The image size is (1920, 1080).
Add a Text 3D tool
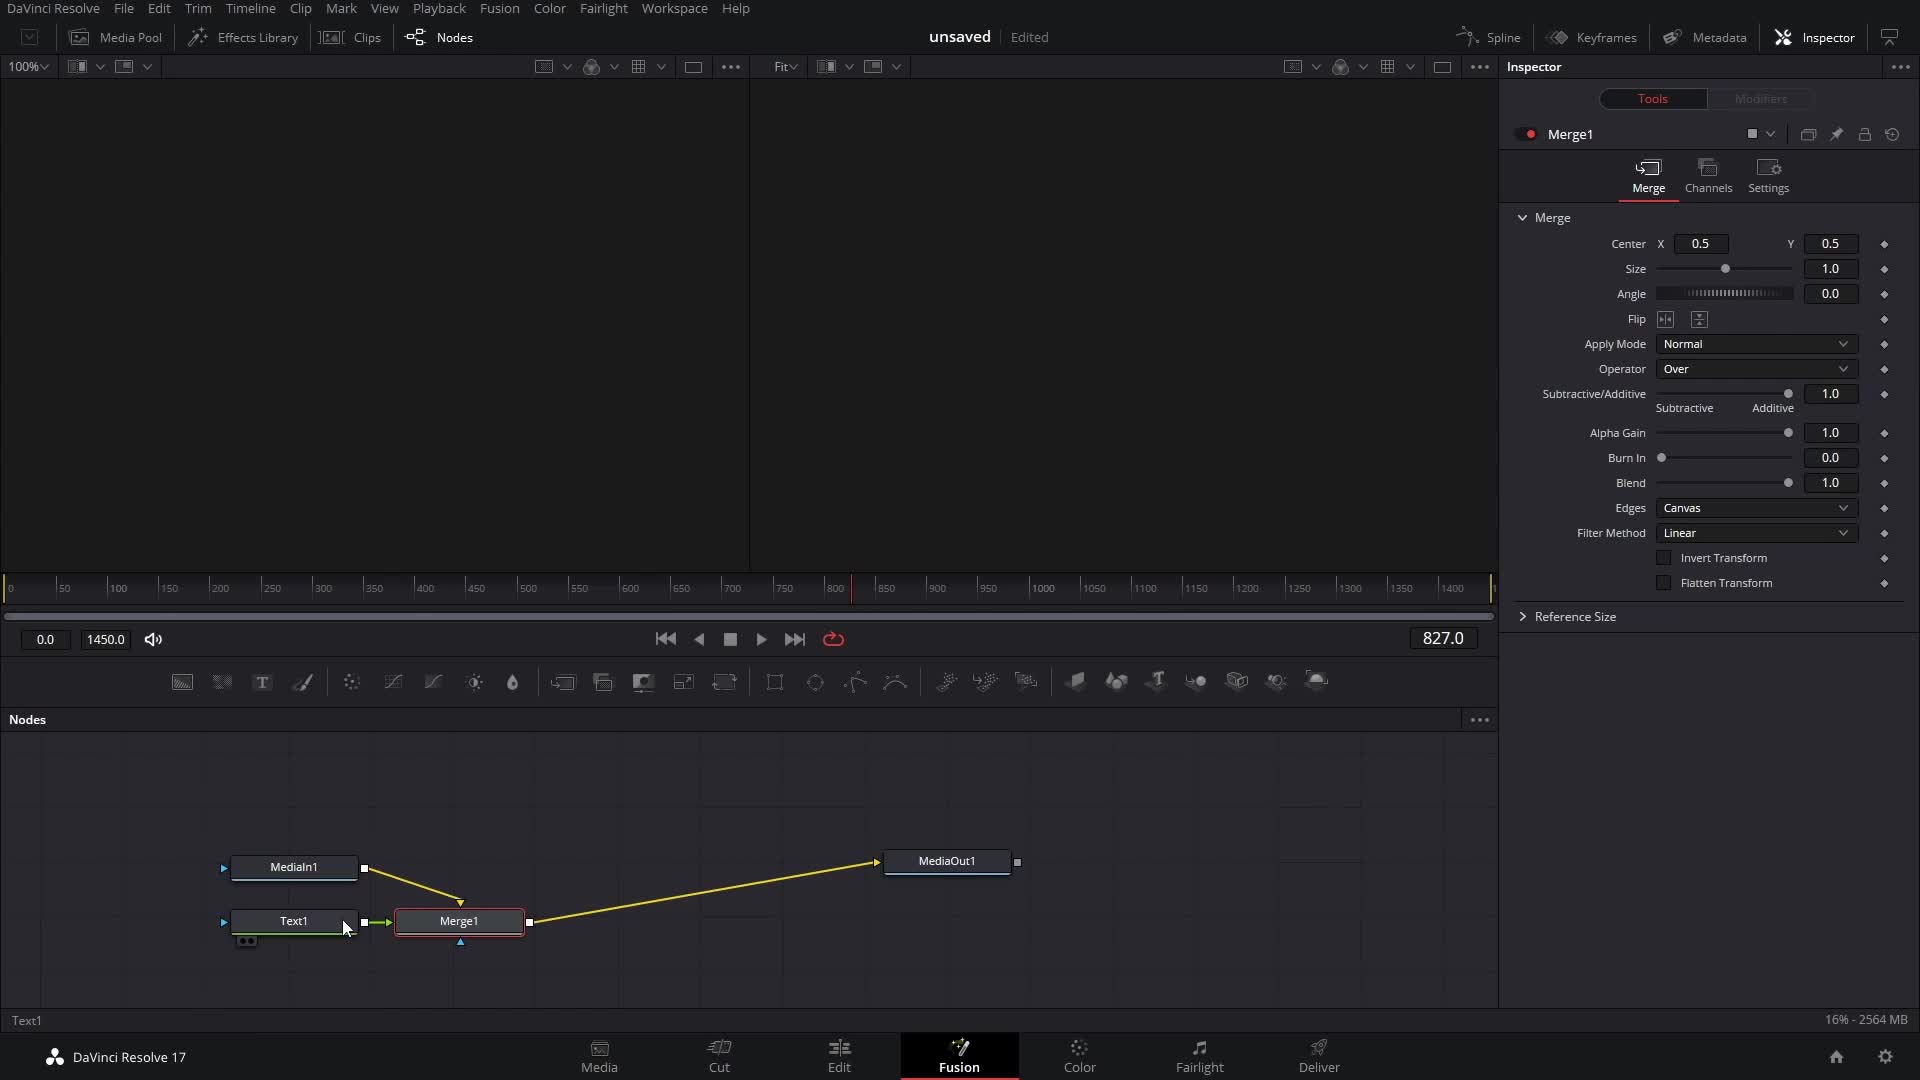point(1157,682)
